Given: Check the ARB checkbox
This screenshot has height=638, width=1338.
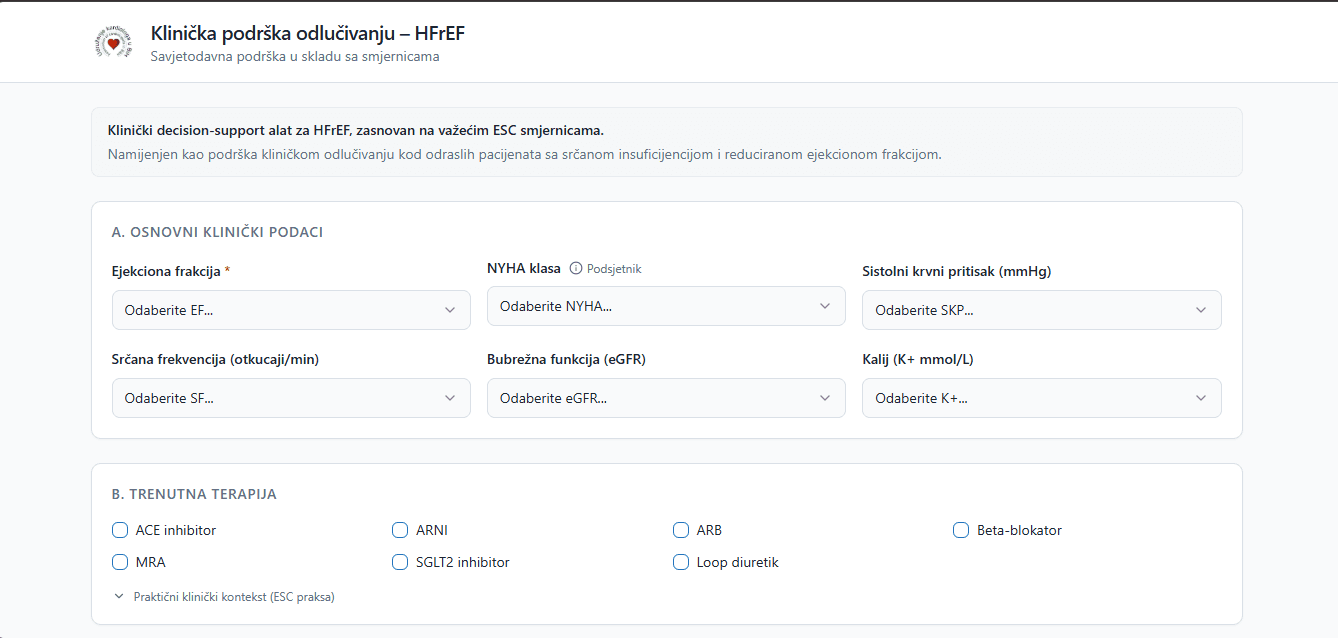Looking at the screenshot, I should (681, 530).
